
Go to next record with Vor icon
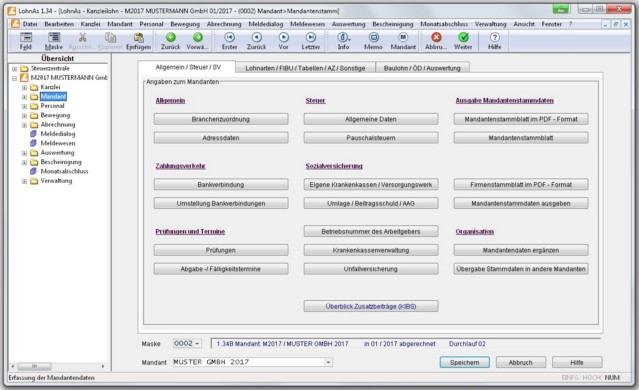pos(284,37)
